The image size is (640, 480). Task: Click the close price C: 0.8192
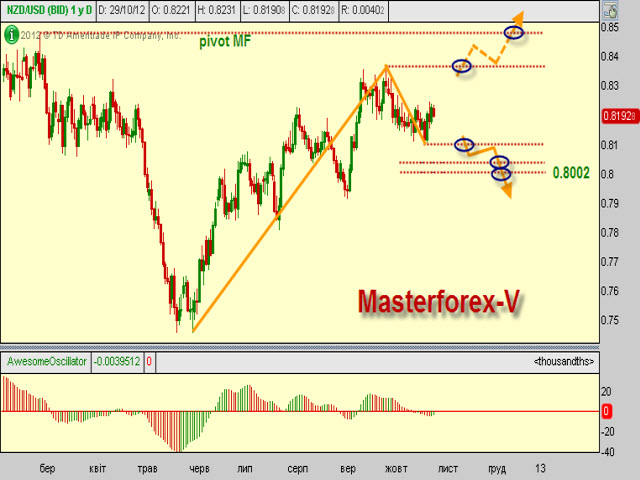[x=314, y=10]
